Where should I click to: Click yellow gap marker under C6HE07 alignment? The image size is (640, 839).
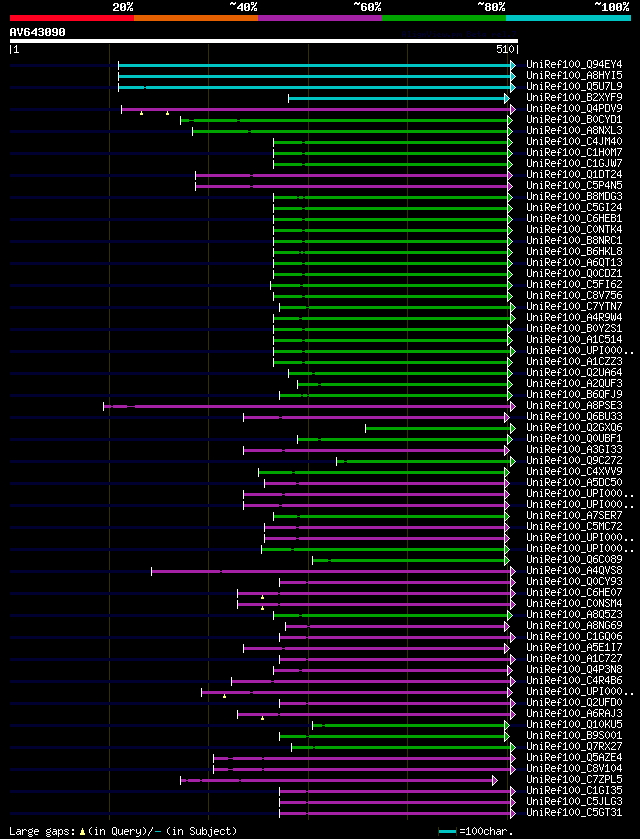[x=262, y=597]
